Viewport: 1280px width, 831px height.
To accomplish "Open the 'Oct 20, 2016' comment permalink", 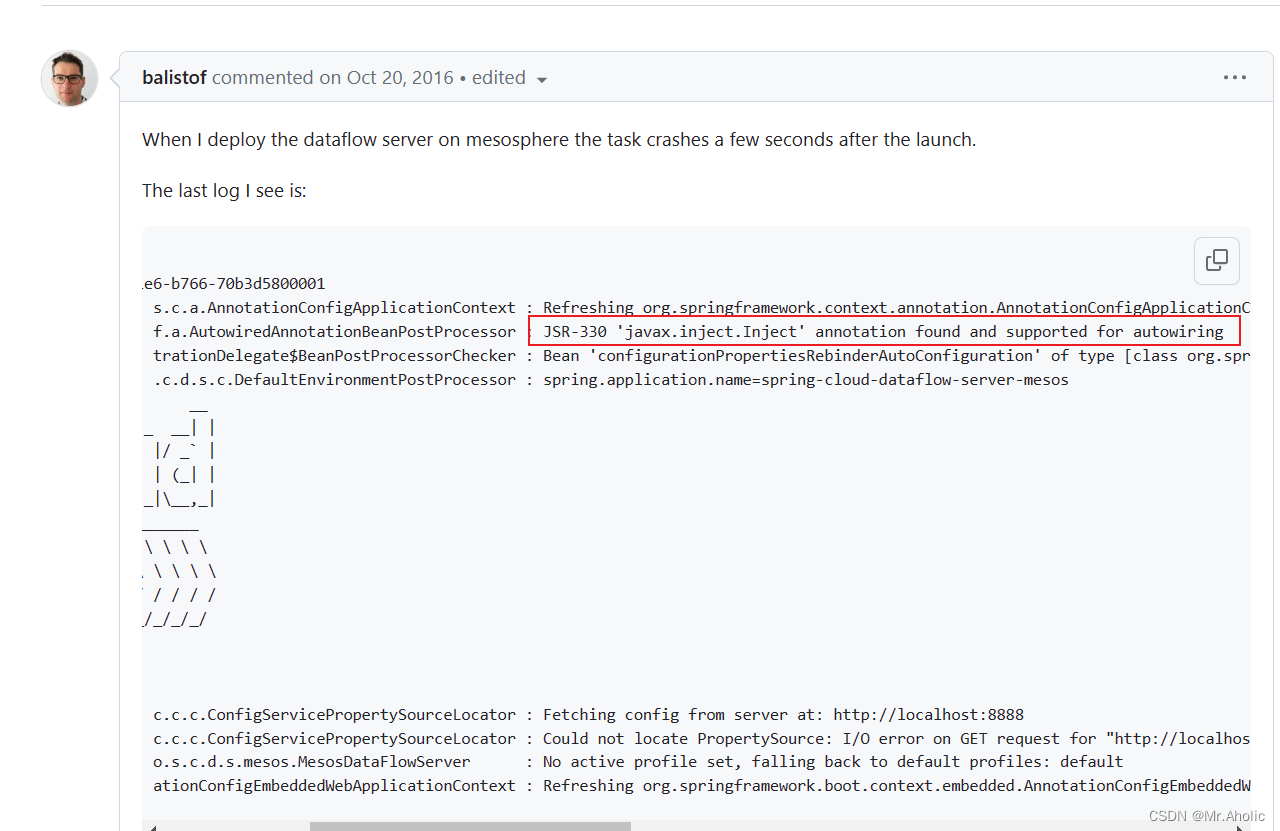I will pos(399,77).
